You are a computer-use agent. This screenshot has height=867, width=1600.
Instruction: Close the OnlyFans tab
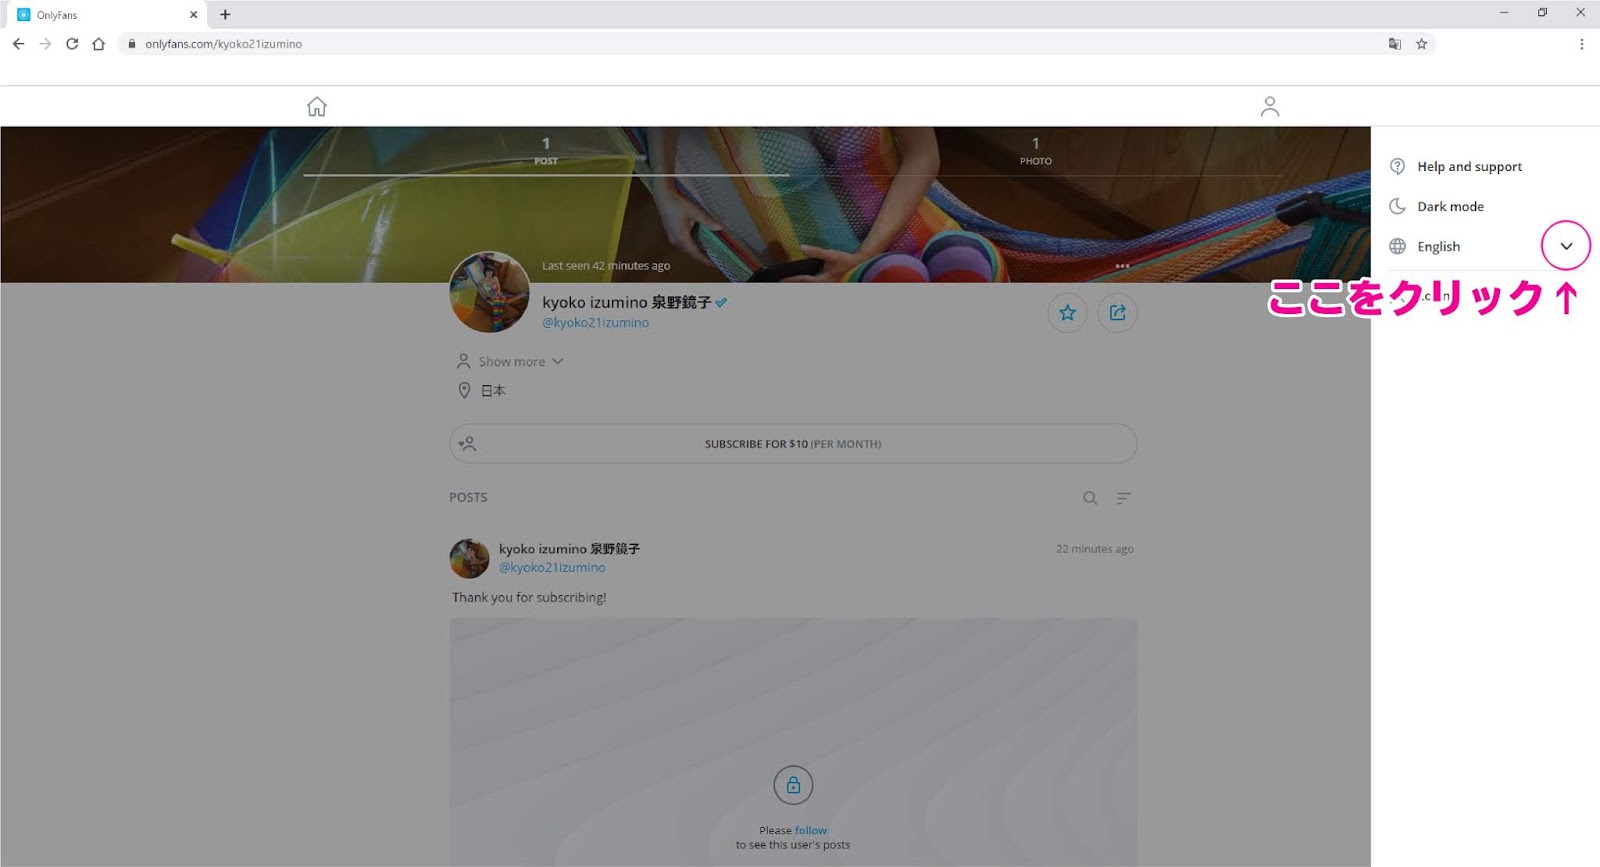click(193, 15)
